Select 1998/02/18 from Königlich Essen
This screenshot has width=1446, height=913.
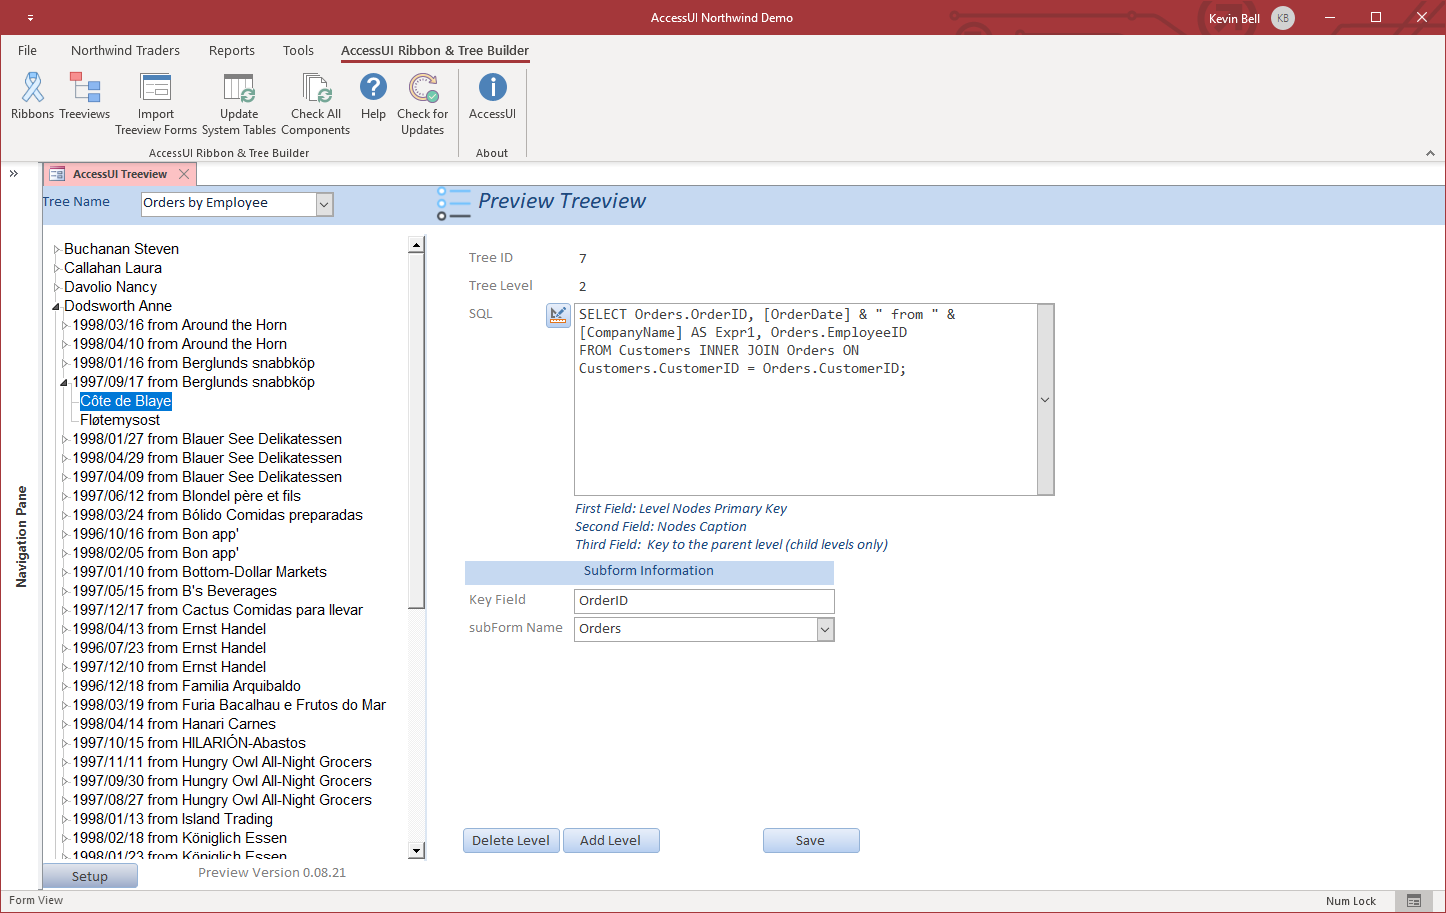click(x=180, y=839)
